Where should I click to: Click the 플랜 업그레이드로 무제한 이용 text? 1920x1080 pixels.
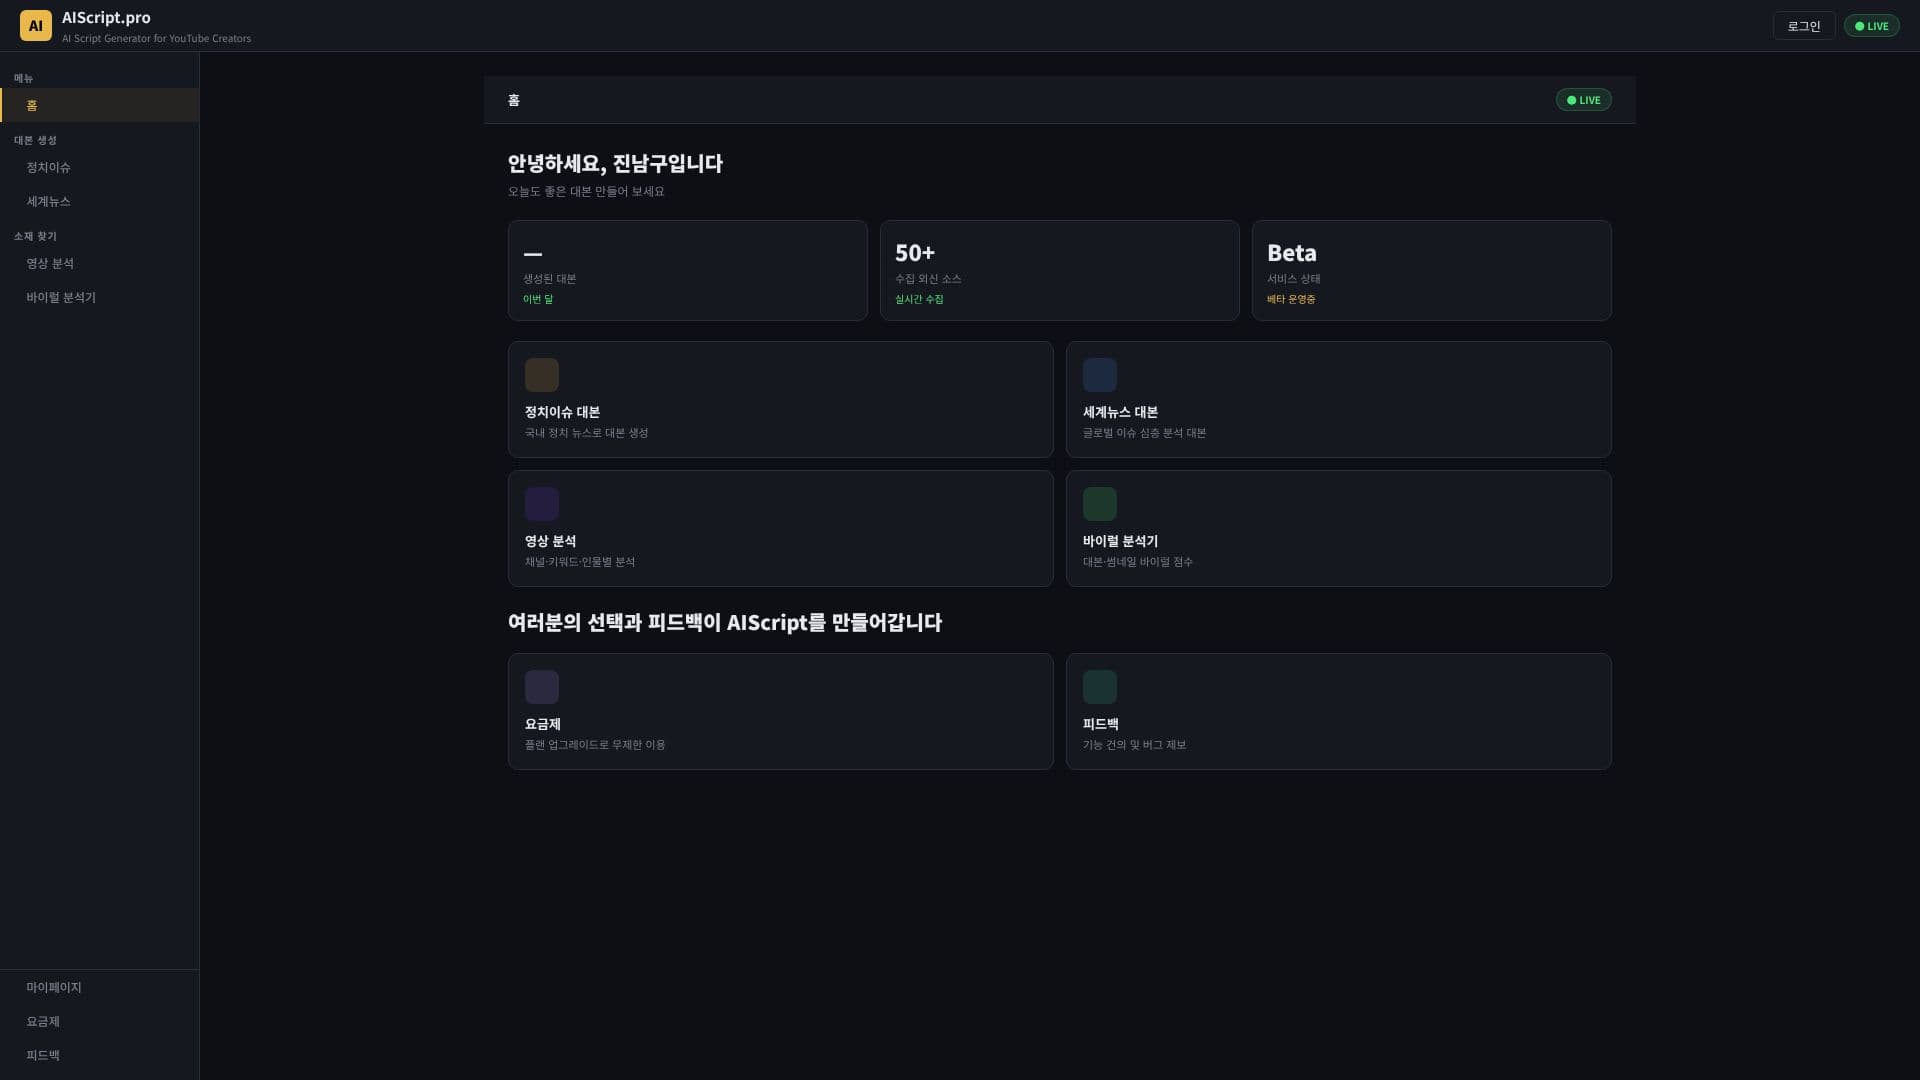595,745
